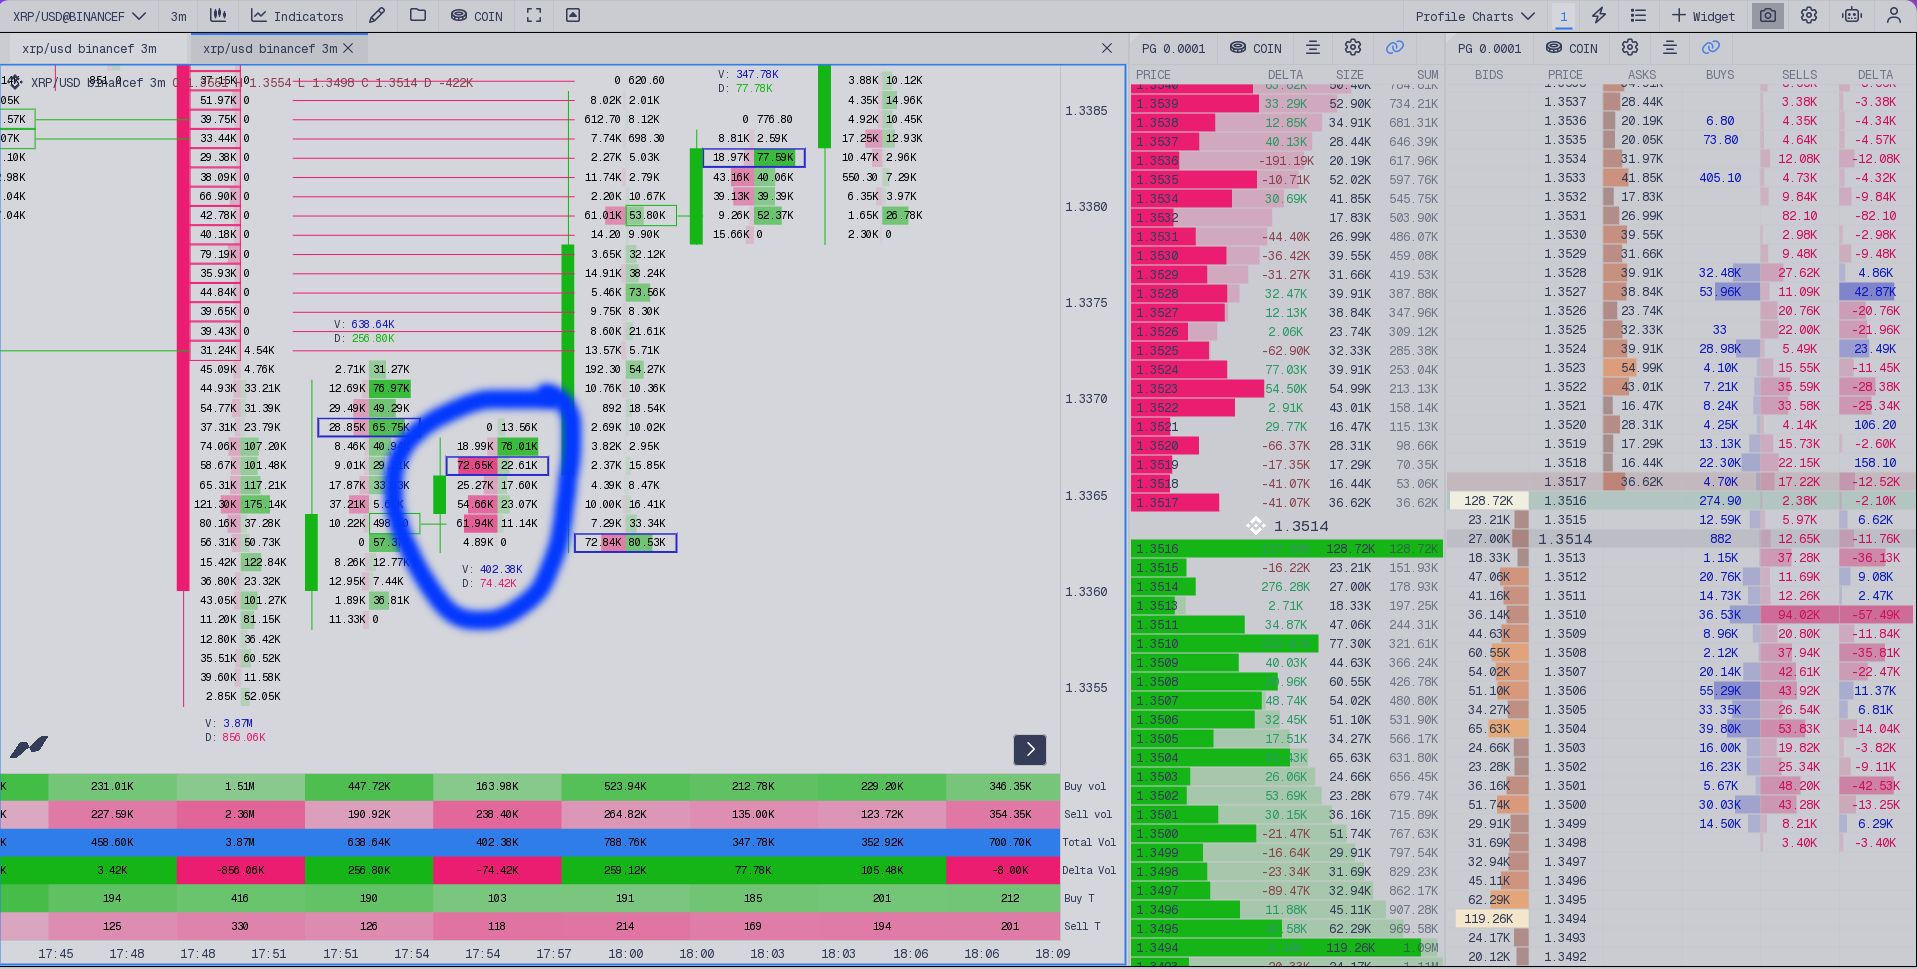Image resolution: width=1917 pixels, height=969 pixels.
Task: Toggle COIN units in main toolbar
Action: tap(476, 16)
